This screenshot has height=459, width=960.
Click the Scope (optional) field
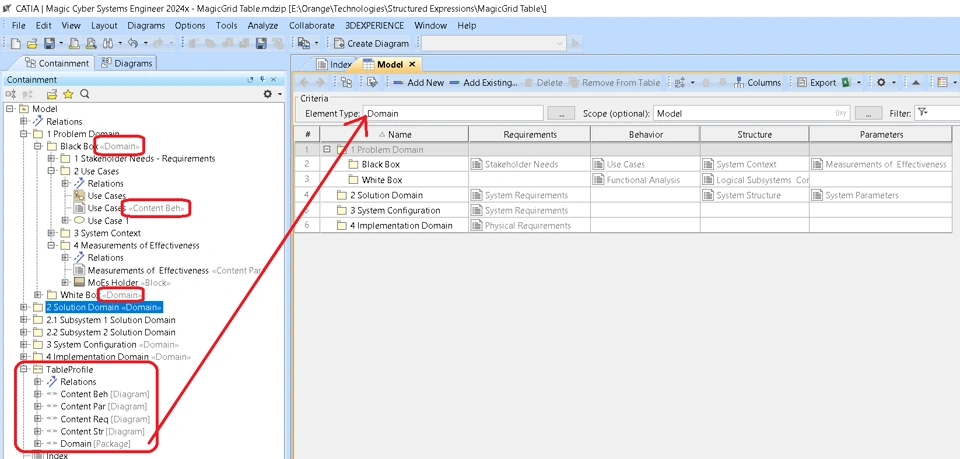point(752,113)
